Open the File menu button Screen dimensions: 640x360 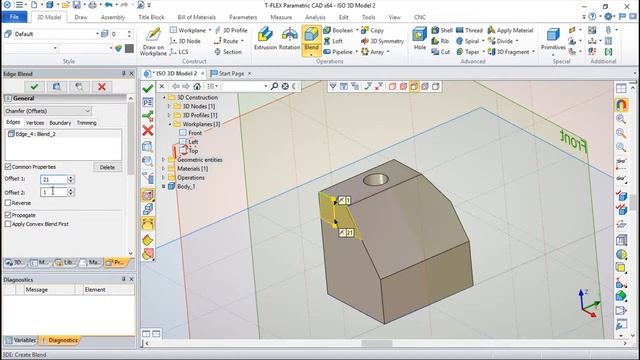pos(14,17)
